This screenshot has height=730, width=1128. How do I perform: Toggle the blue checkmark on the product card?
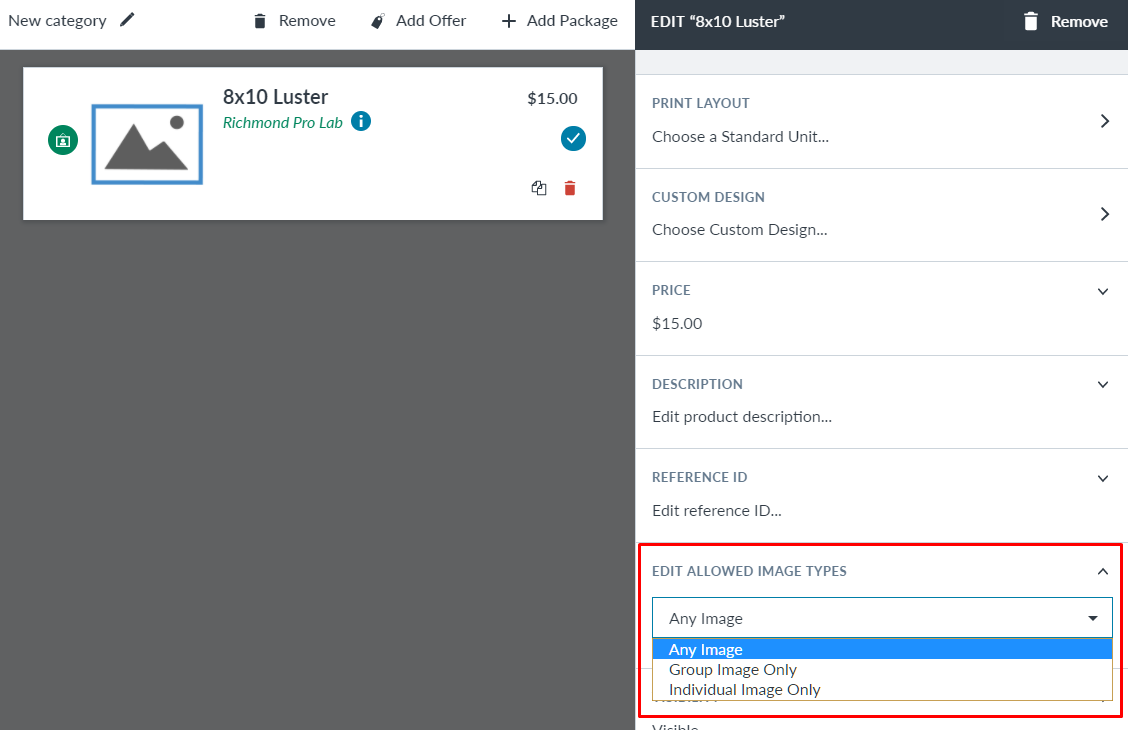573,139
